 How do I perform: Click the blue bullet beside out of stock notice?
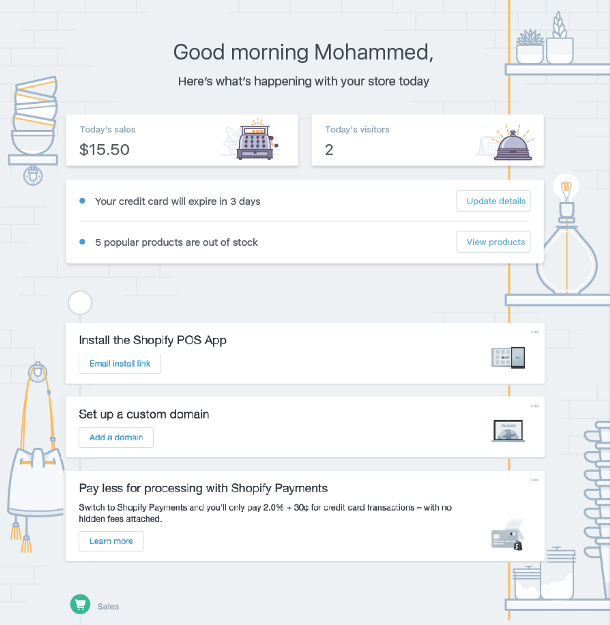coord(82,242)
